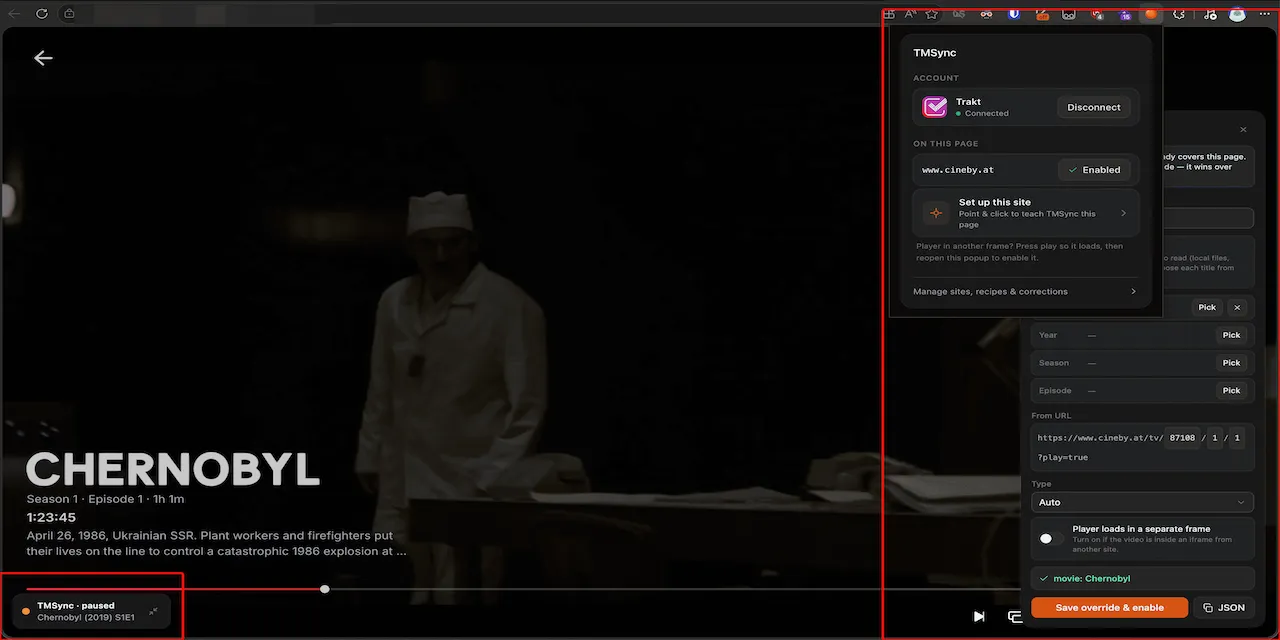Pick the title field in the top row
This screenshot has width=1280, height=640.
[1207, 308]
